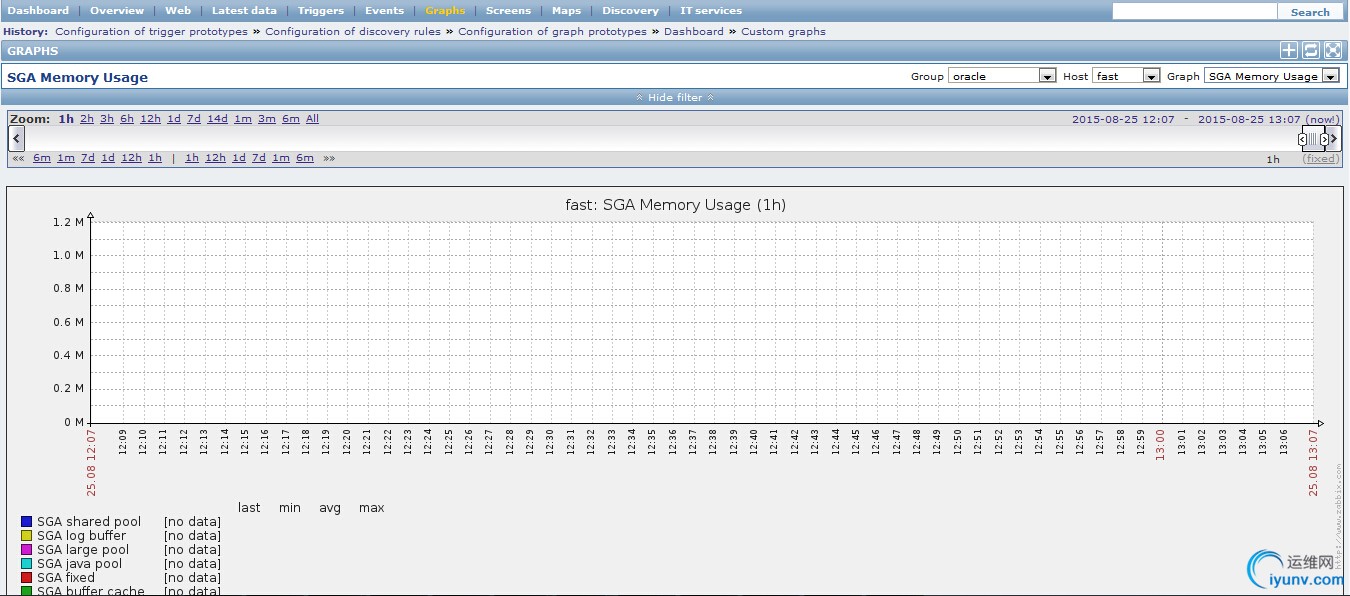This screenshot has width=1350, height=596.
Task: Set zoom to 3m
Action: click(x=267, y=119)
